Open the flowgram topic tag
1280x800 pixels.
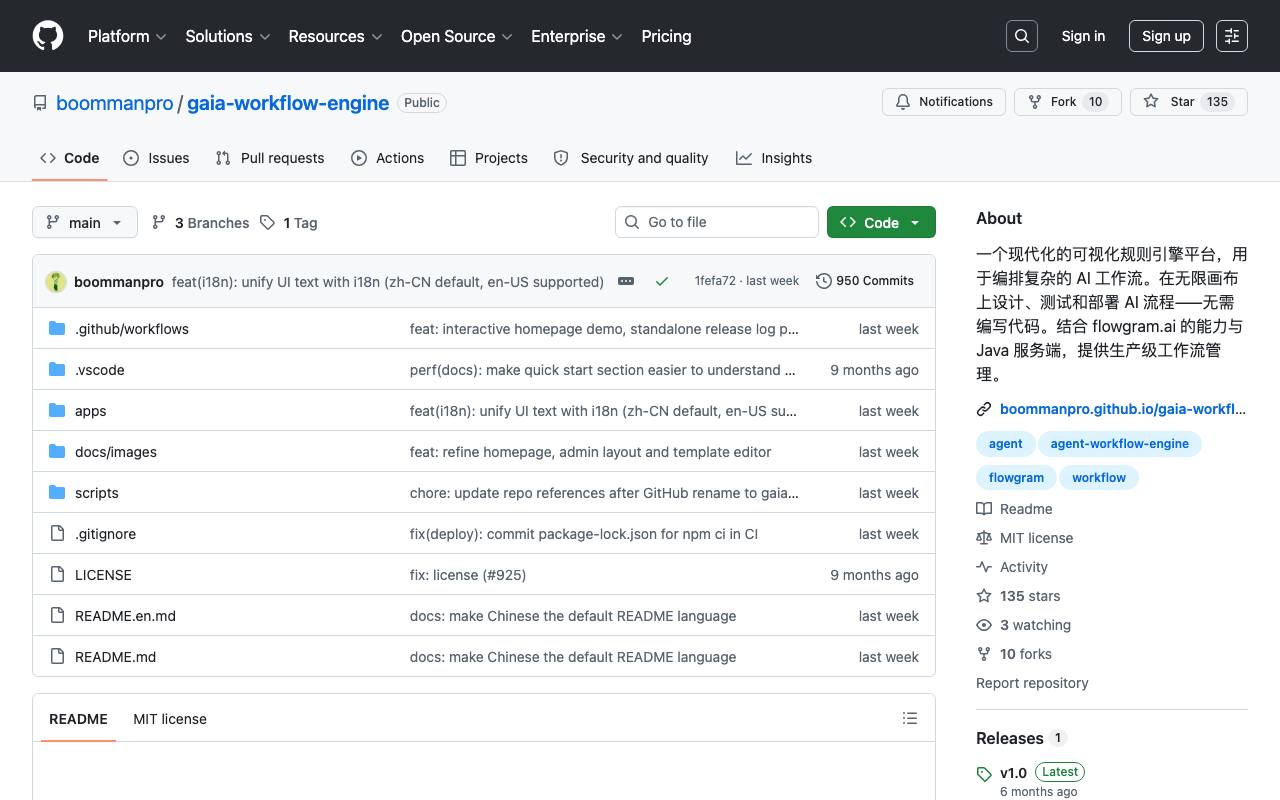coord(1016,477)
